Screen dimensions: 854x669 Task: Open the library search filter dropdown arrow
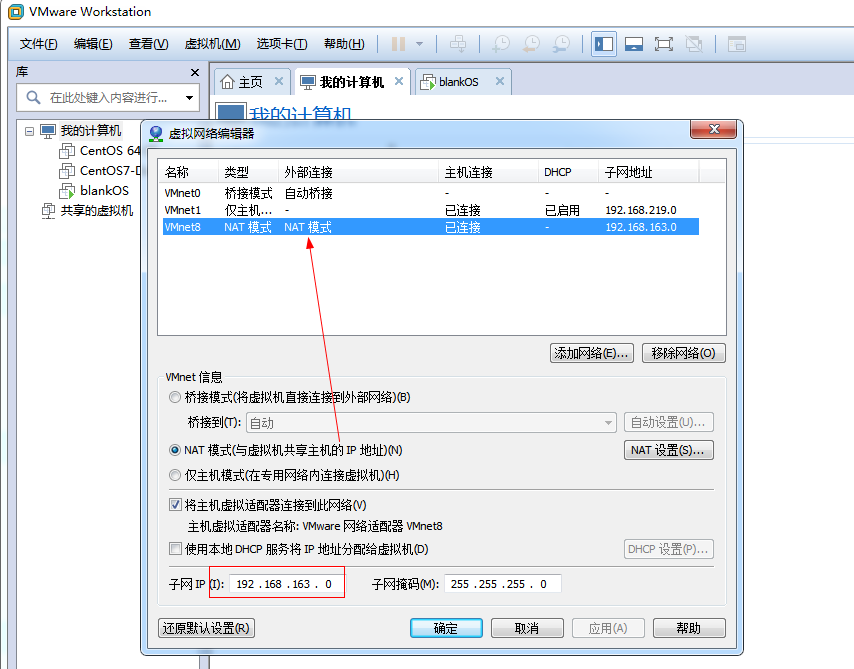tap(189, 98)
